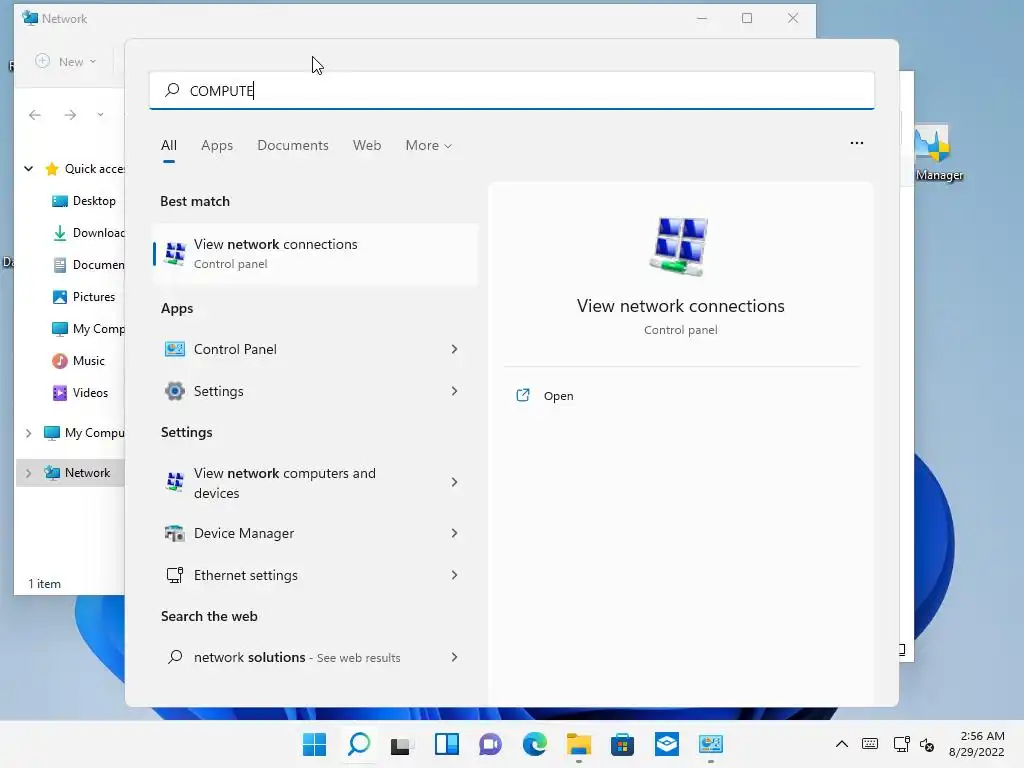Open the search options ellipsis menu
This screenshot has width=1024, height=768.
(x=856, y=143)
